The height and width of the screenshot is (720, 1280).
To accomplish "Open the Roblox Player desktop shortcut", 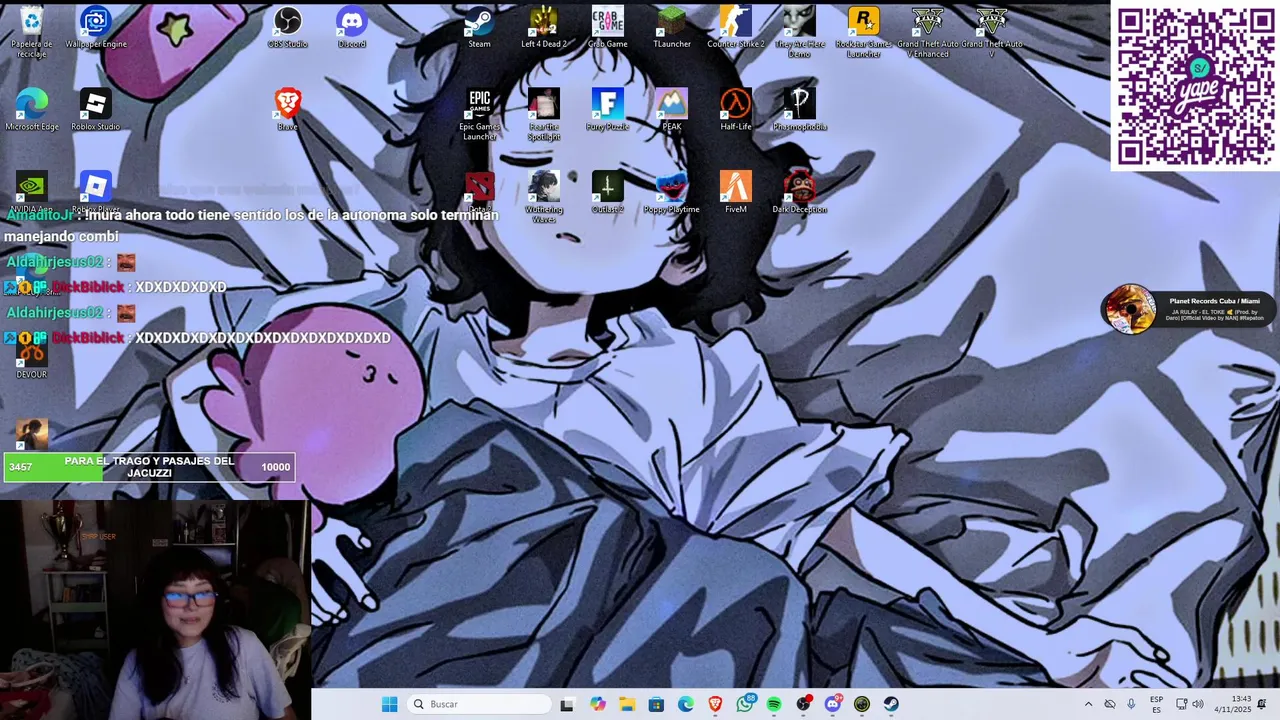I will [x=96, y=192].
